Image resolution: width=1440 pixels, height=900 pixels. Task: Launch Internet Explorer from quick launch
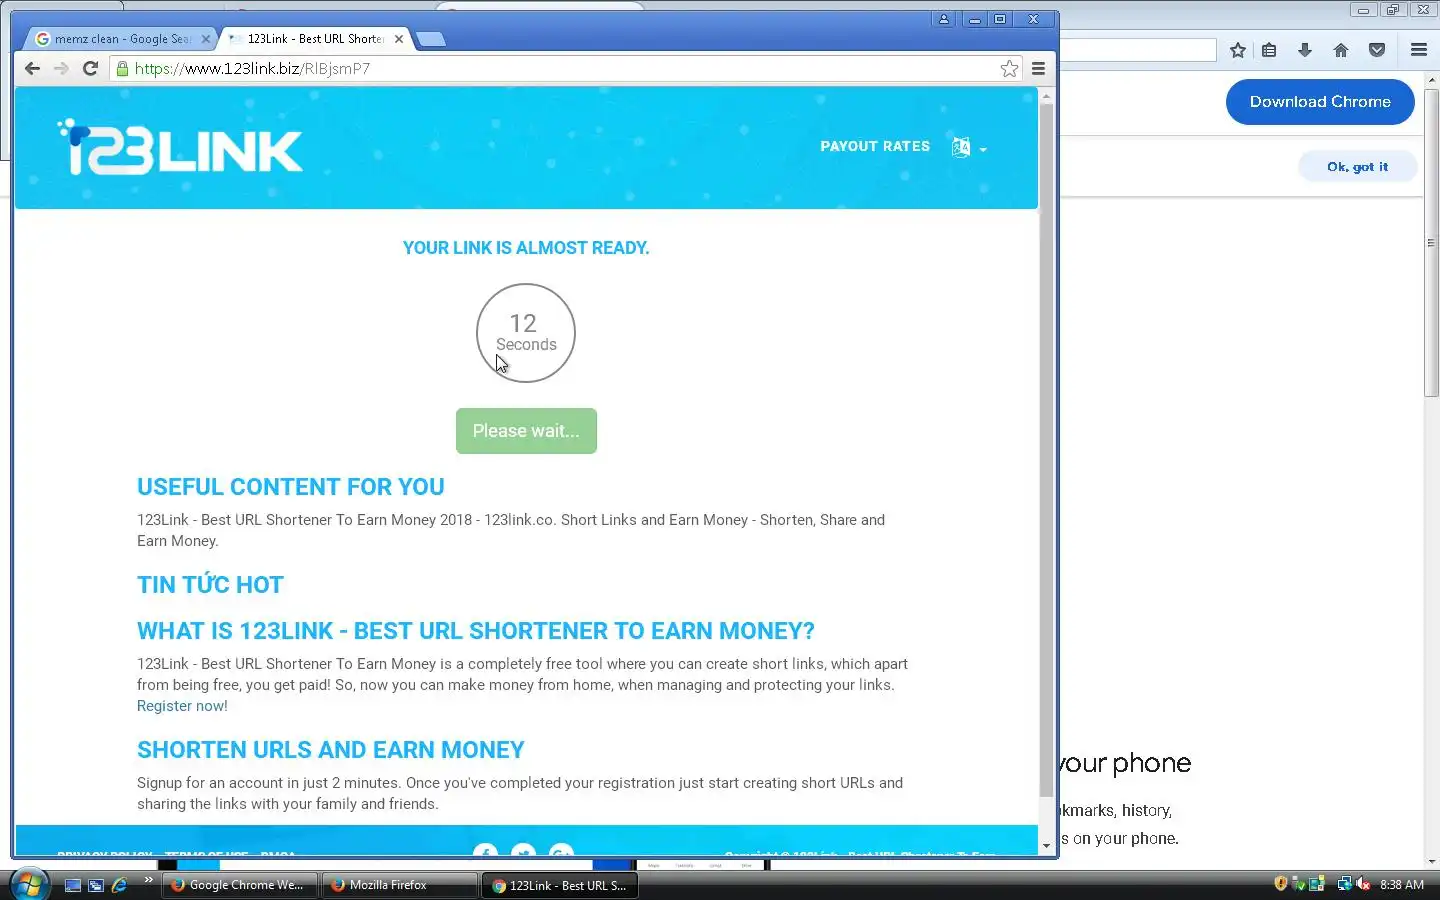point(119,885)
